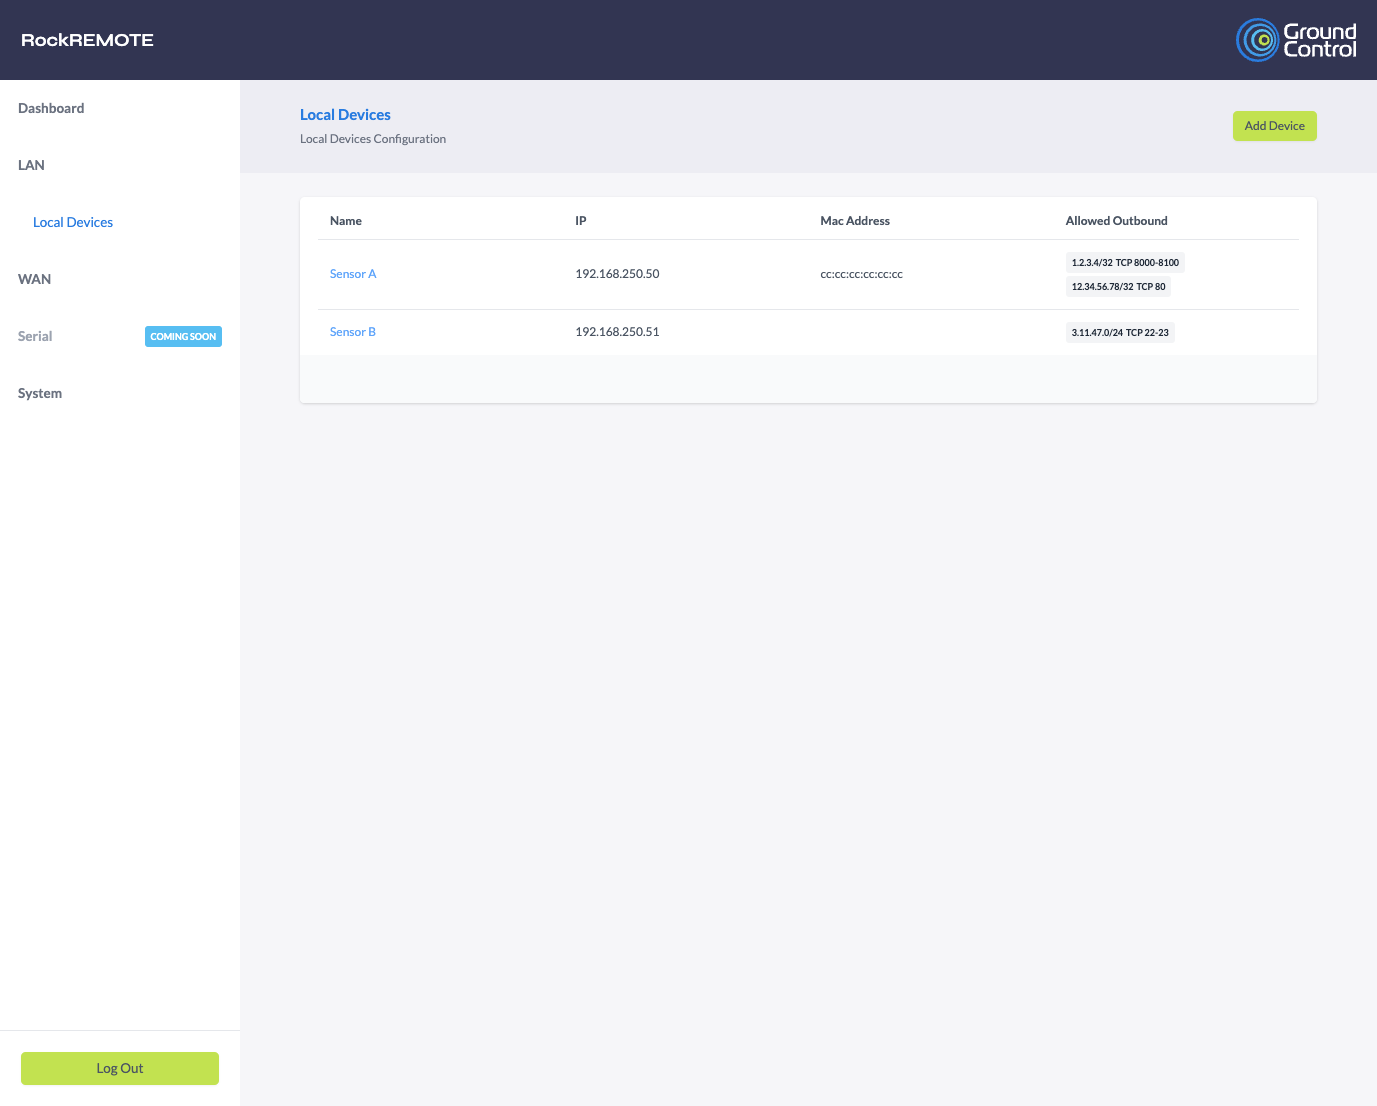
Task: Click the 12.34.56.78/32 TCP 80 rule tag
Action: click(x=1118, y=287)
